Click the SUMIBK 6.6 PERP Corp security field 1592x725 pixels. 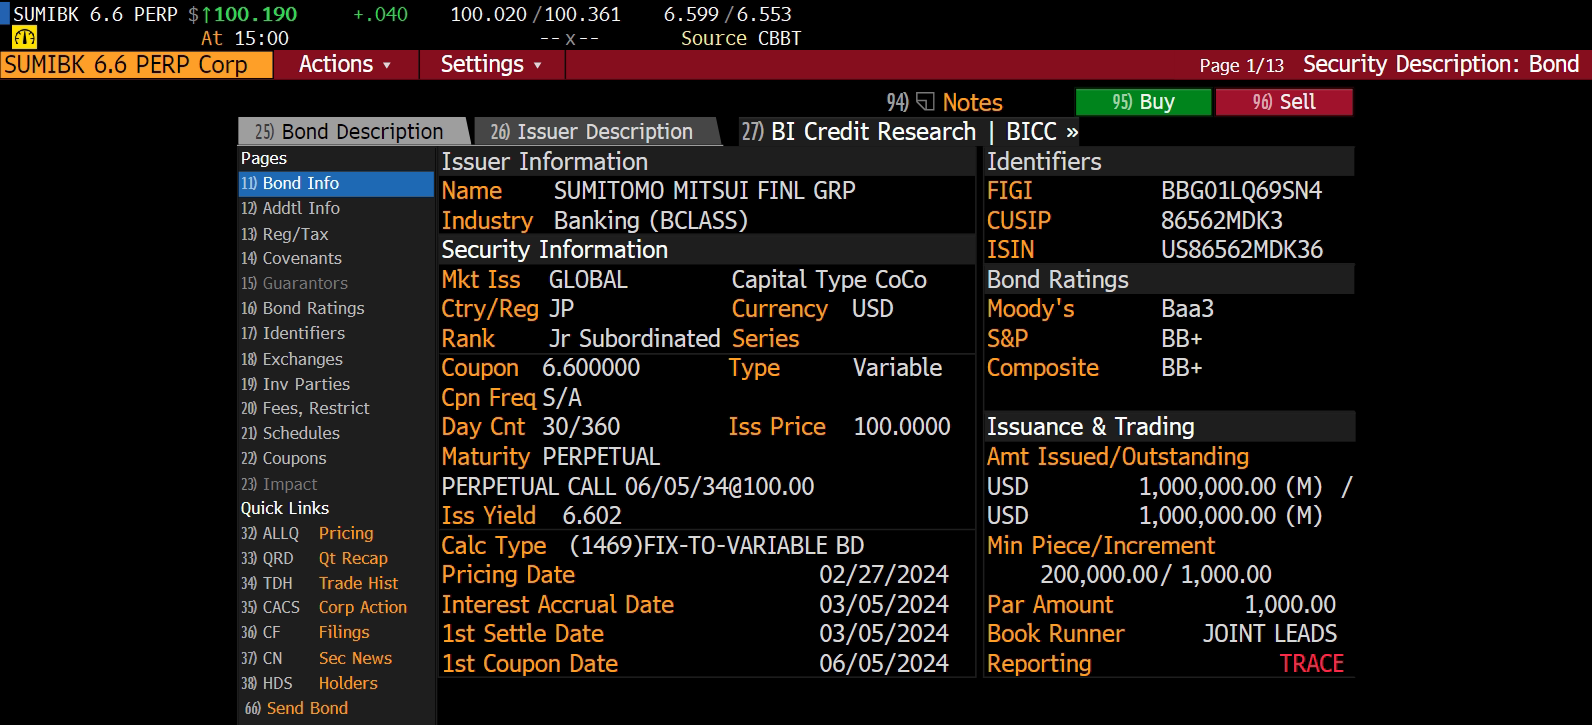[137, 65]
